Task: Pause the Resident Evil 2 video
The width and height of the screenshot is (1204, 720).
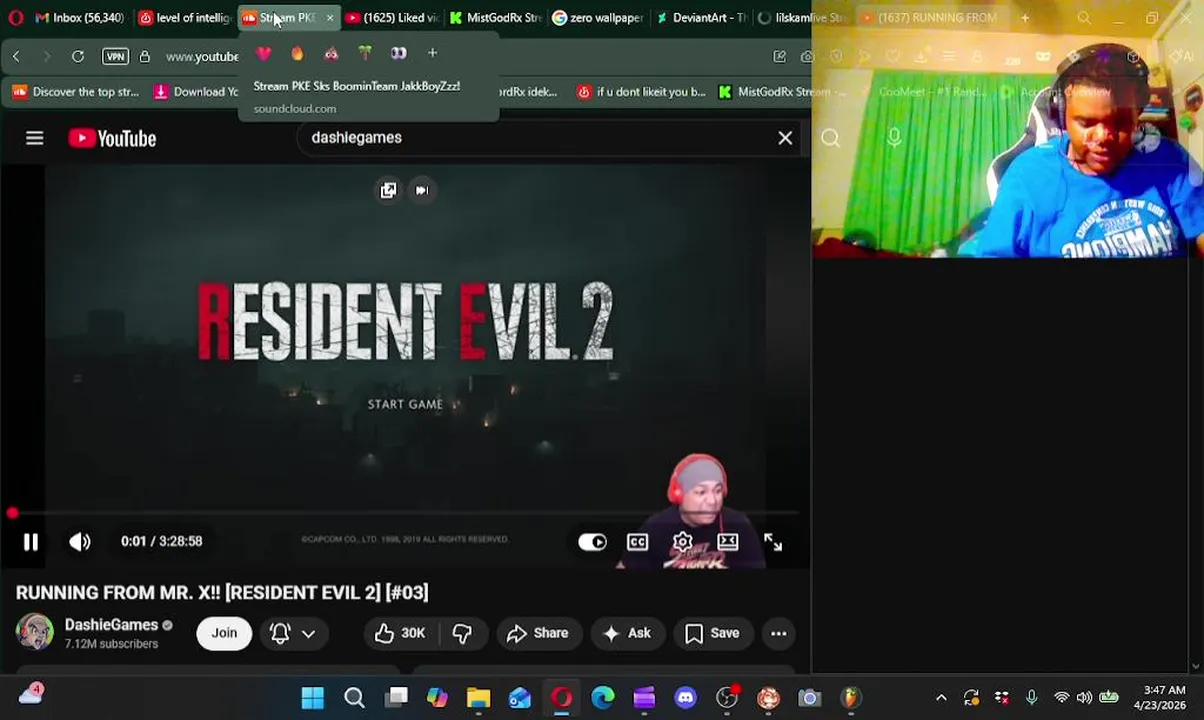Action: pyautogui.click(x=31, y=541)
